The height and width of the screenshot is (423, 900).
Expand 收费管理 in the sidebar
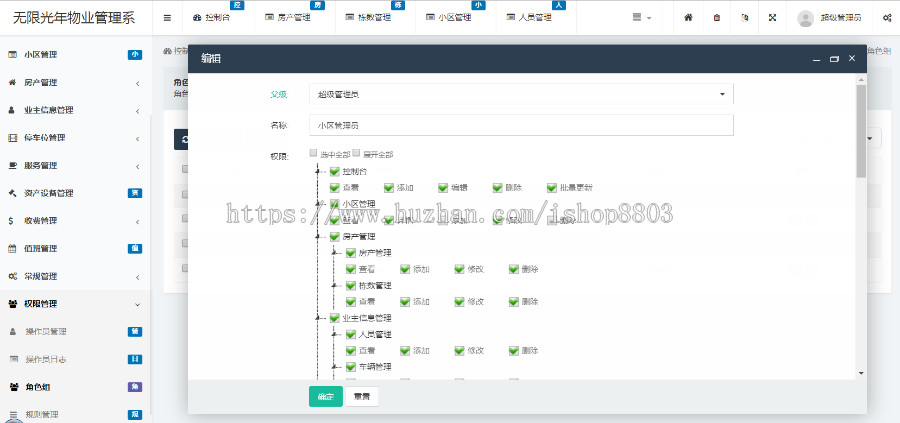pos(138,222)
